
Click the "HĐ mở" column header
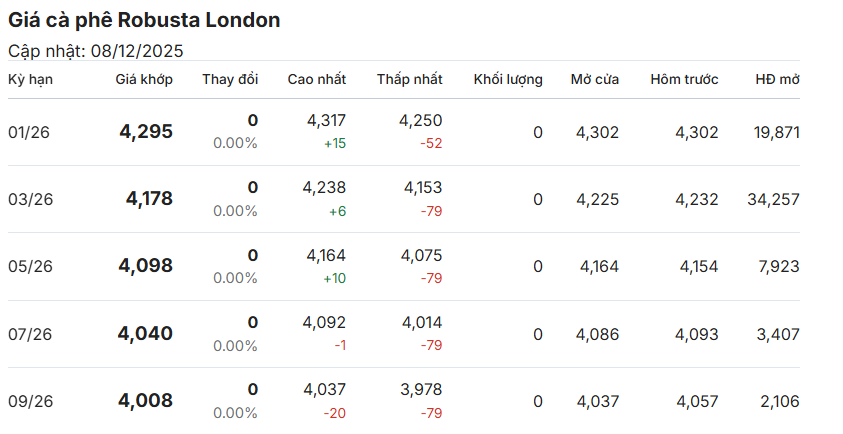coord(777,79)
